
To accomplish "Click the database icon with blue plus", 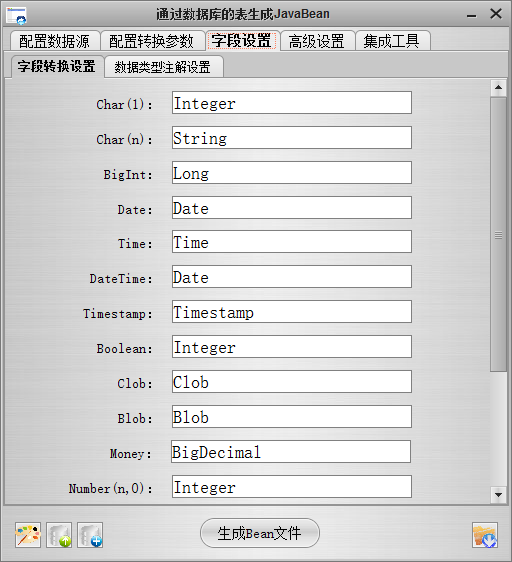I will [90, 535].
